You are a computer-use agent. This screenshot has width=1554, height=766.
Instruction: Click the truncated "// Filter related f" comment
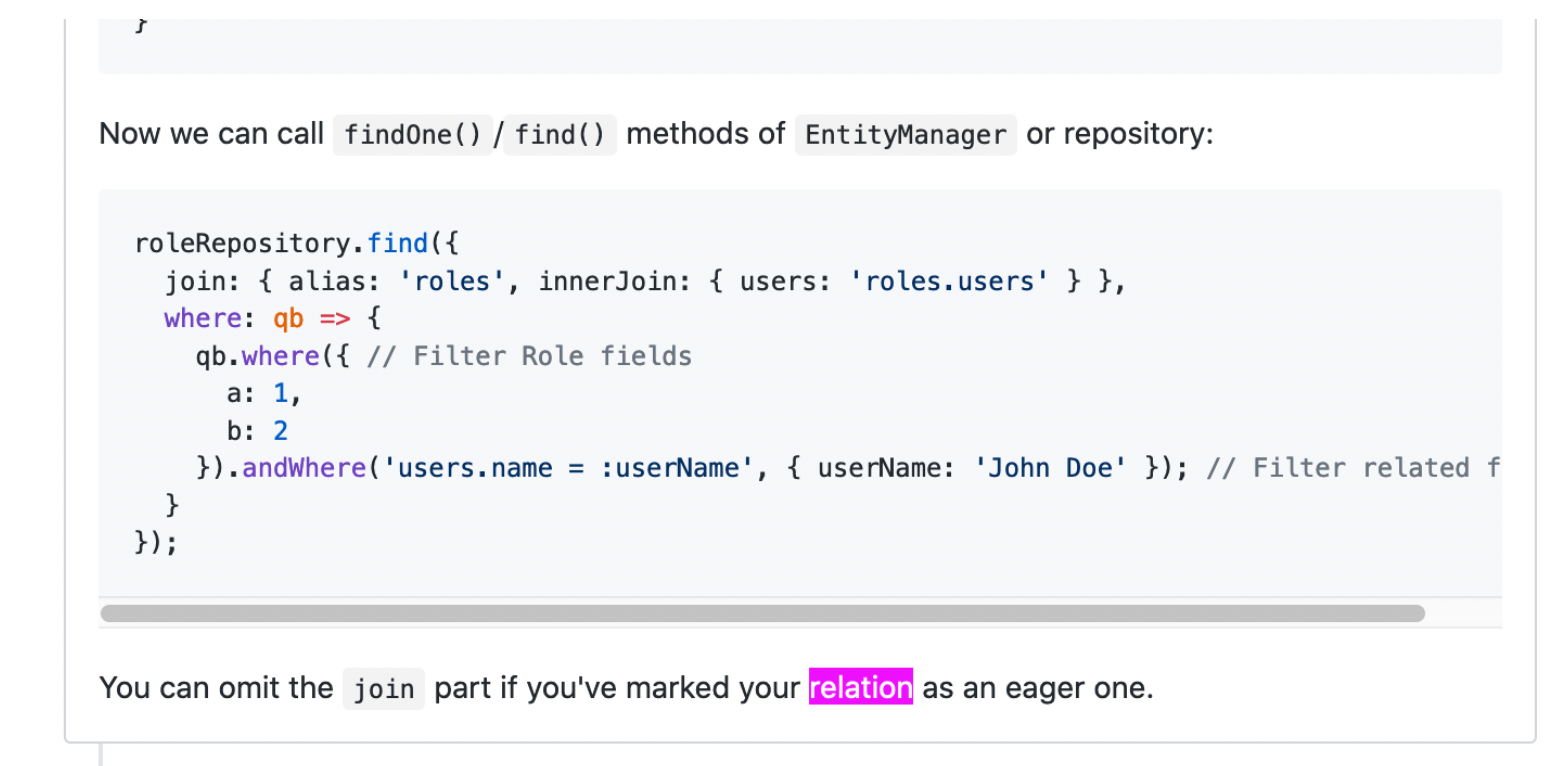click(x=1376, y=468)
